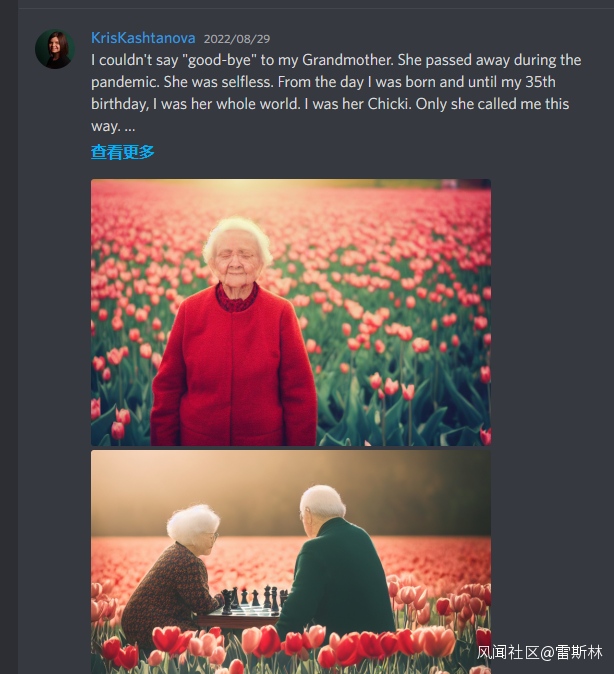Click the divider line above the message
The height and width of the screenshot is (674, 614).
click(316, 8)
